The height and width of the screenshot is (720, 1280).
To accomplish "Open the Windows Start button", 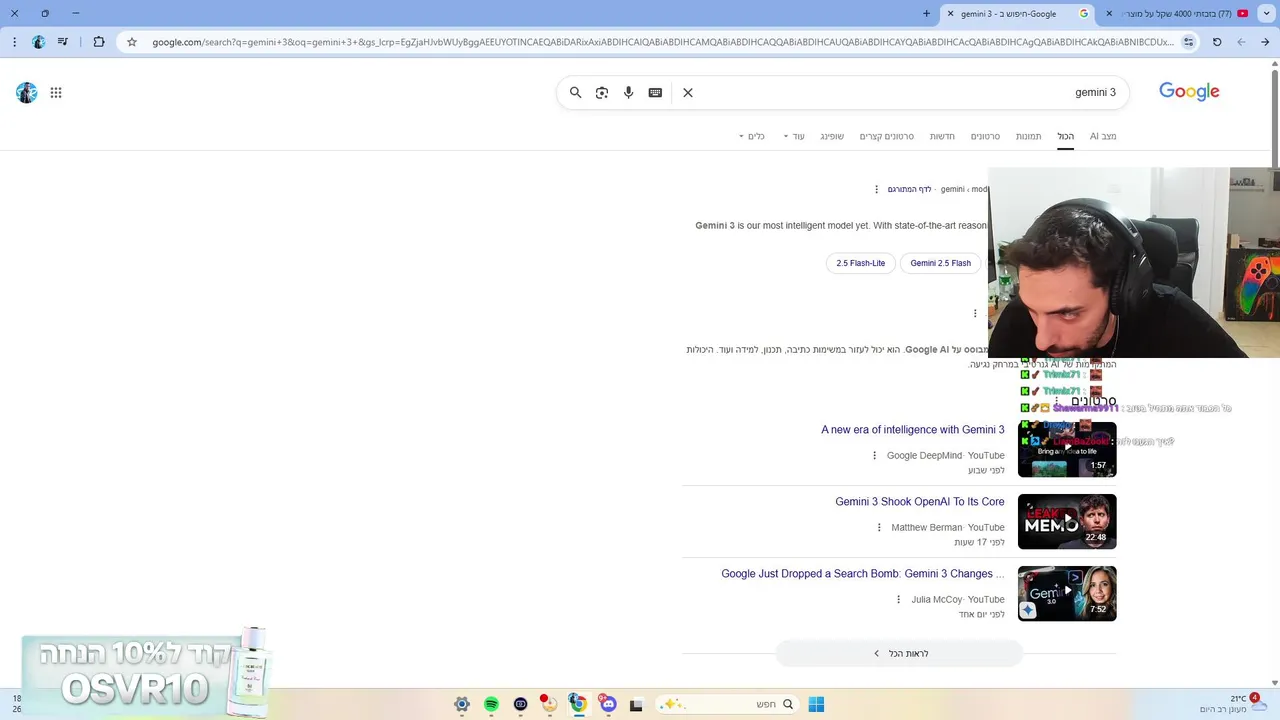I will [x=816, y=704].
